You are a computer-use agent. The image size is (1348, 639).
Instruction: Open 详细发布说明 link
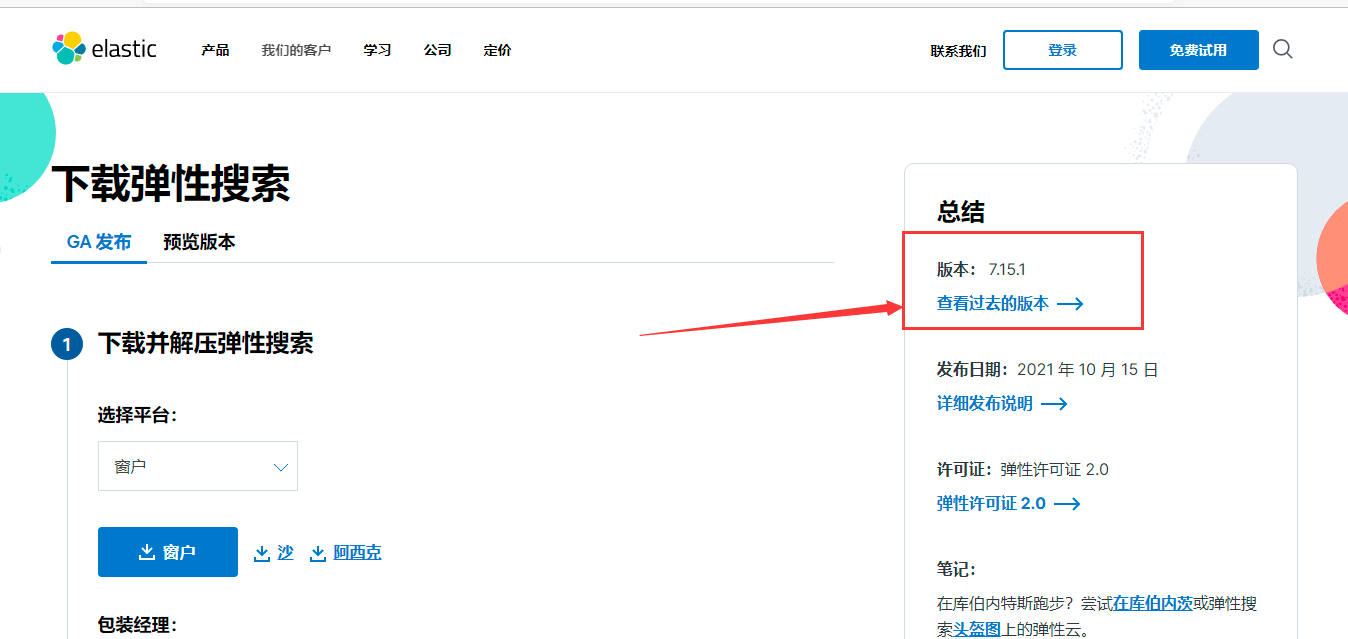click(x=985, y=404)
